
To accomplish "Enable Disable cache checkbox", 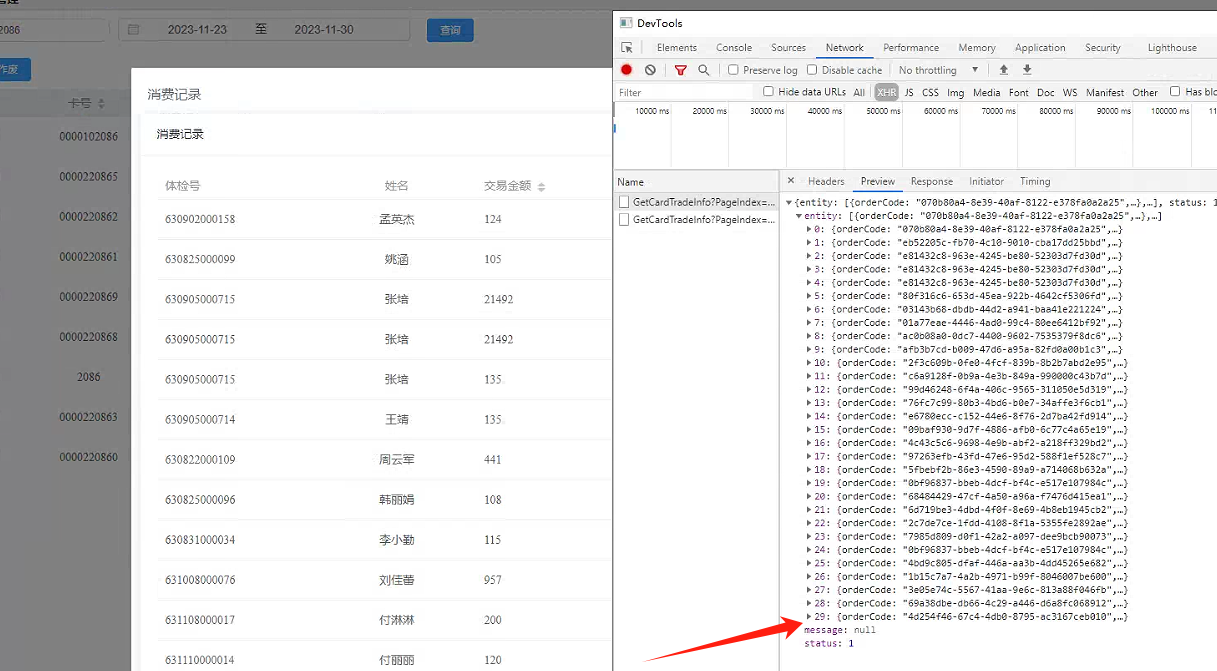I will tap(812, 70).
